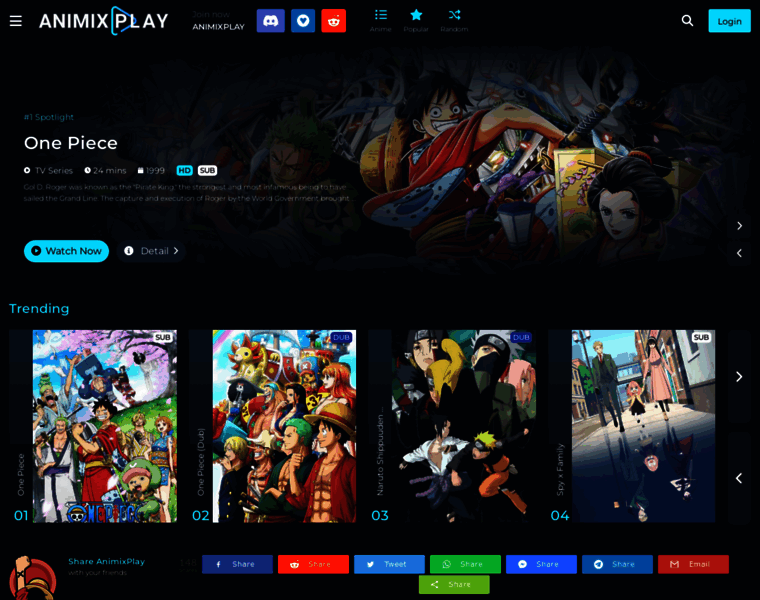Screen dimensions: 760x600
Task: Click the Luffy avatar beside share bar
Action: (32, 579)
